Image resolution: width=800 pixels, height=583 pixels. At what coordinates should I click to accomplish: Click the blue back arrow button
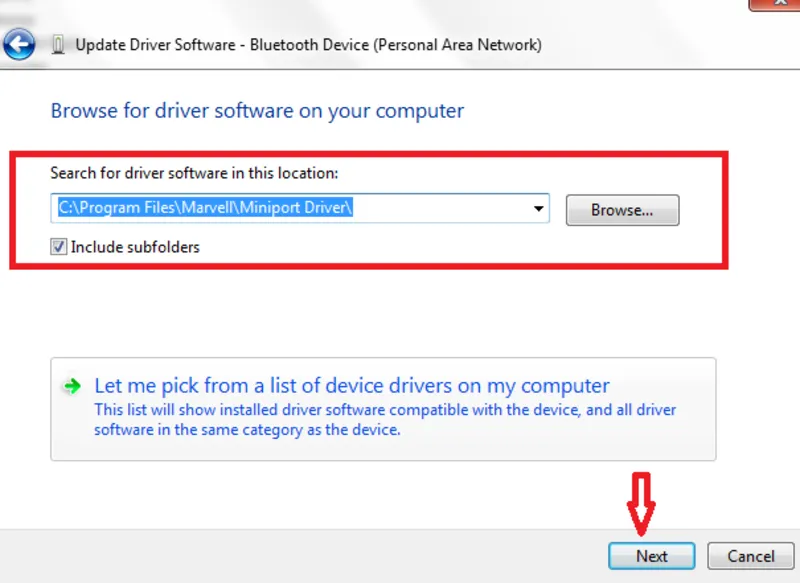coord(20,44)
